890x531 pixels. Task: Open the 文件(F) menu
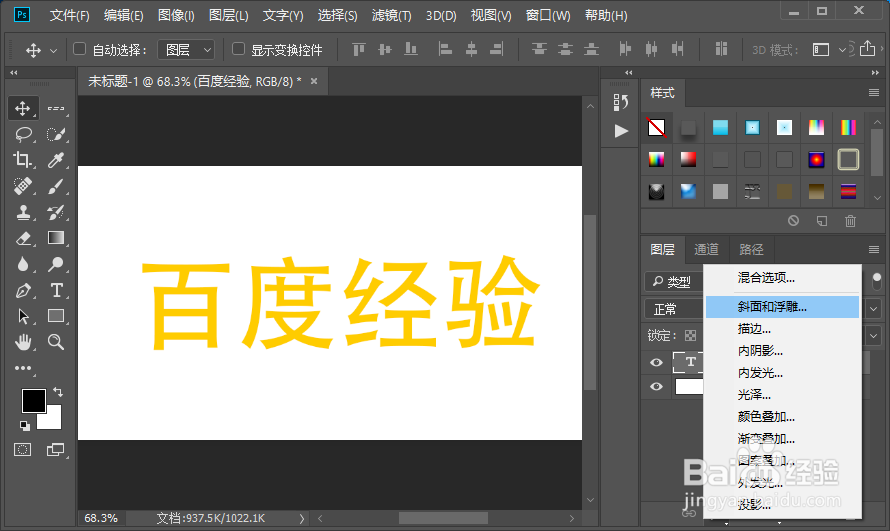pos(69,15)
